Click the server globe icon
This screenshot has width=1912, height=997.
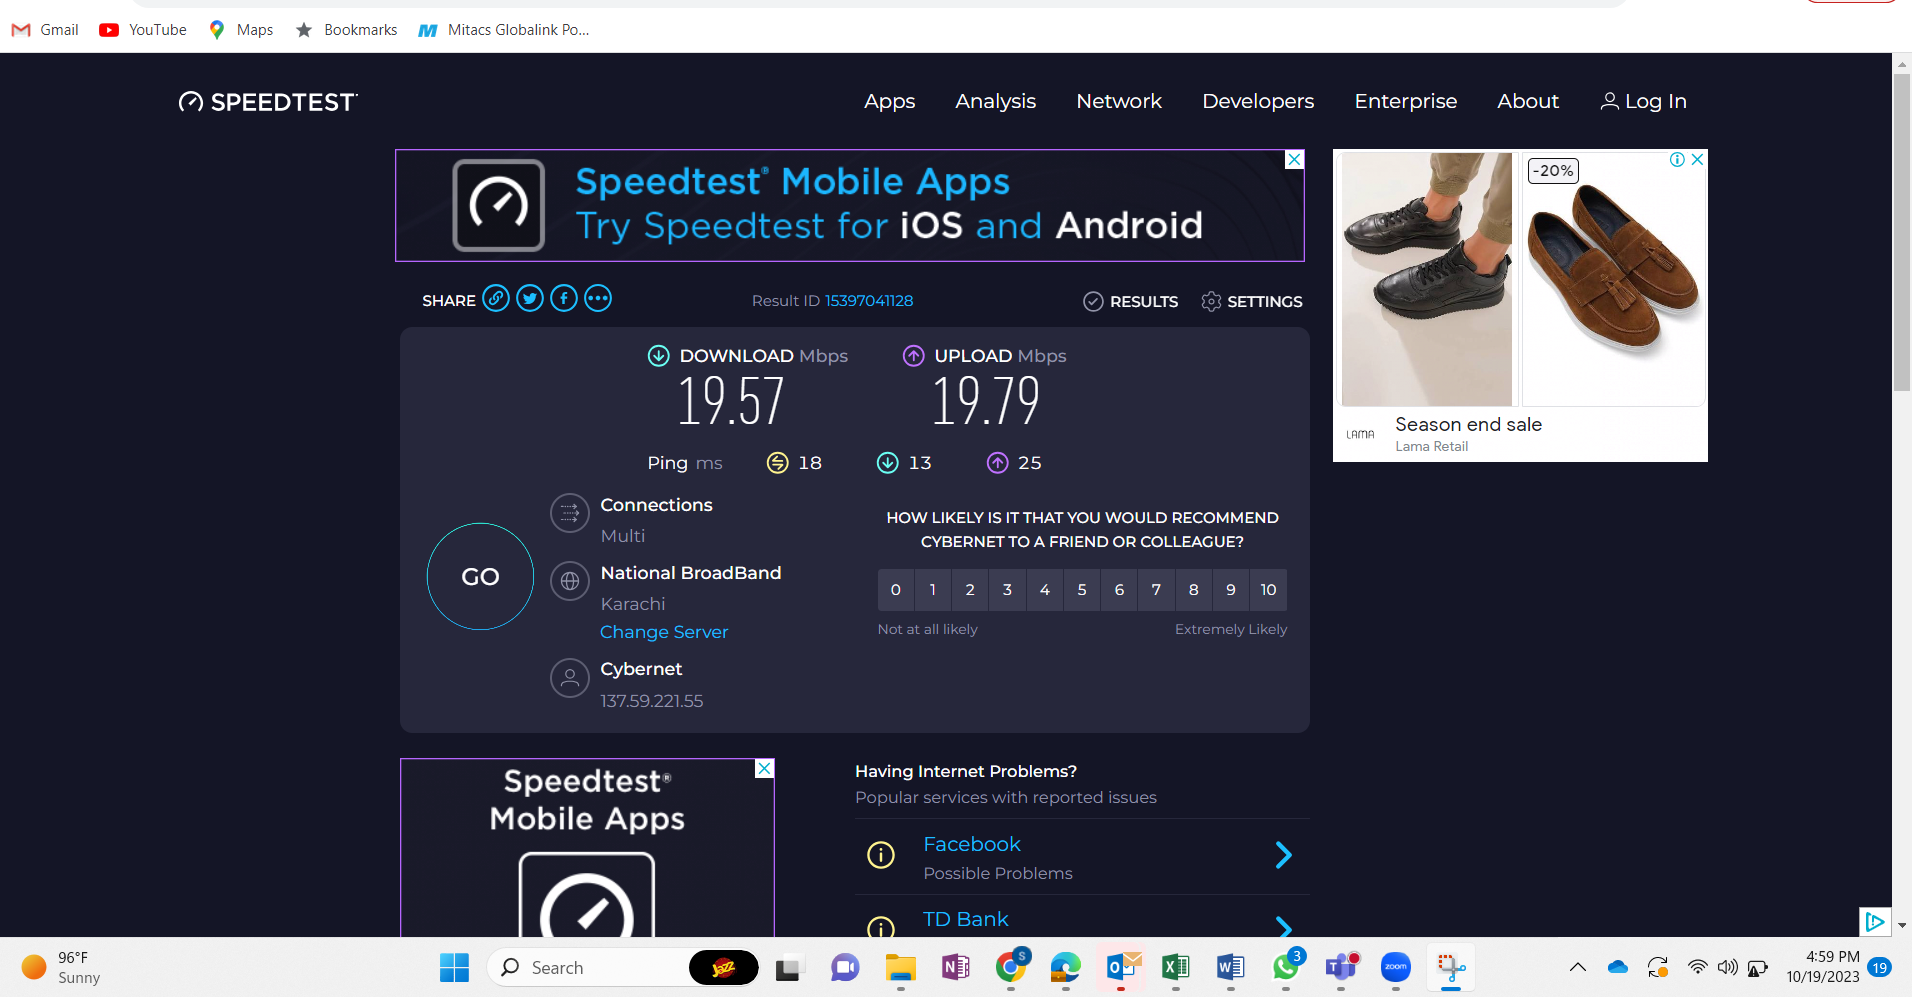pos(570,581)
